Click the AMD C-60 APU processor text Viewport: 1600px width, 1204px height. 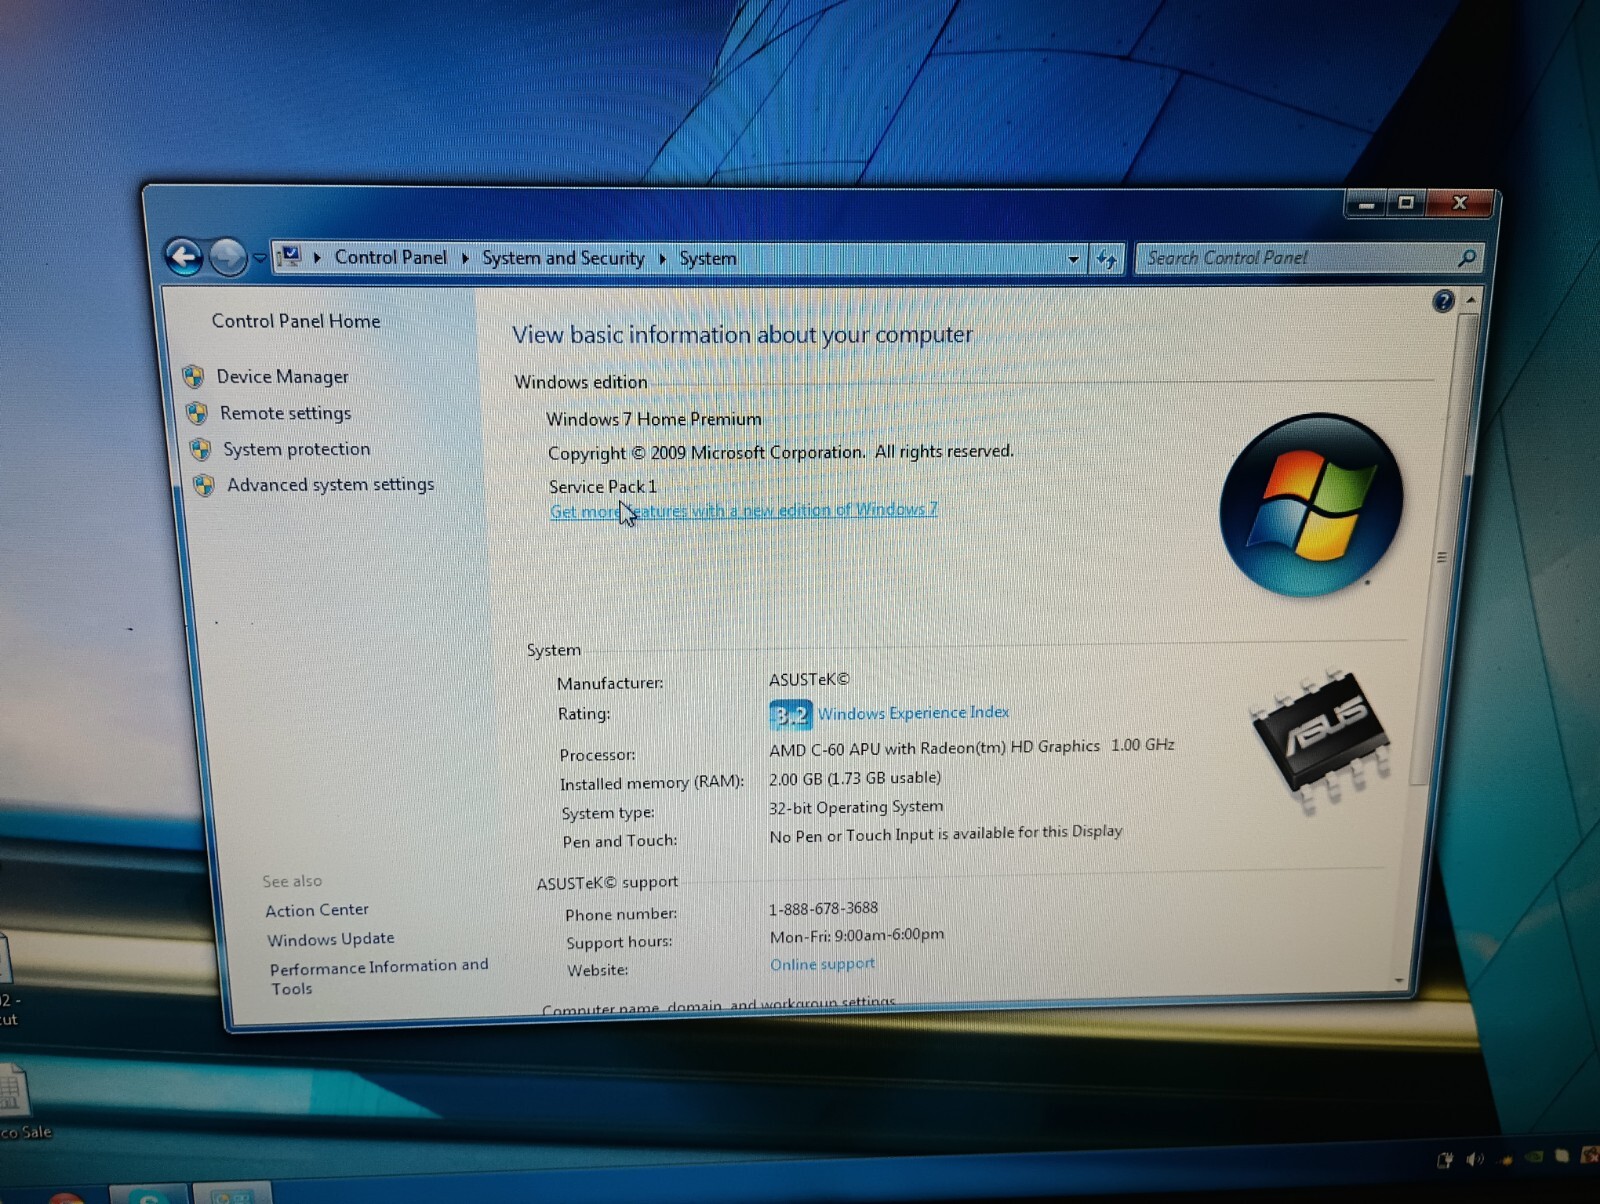tap(972, 746)
